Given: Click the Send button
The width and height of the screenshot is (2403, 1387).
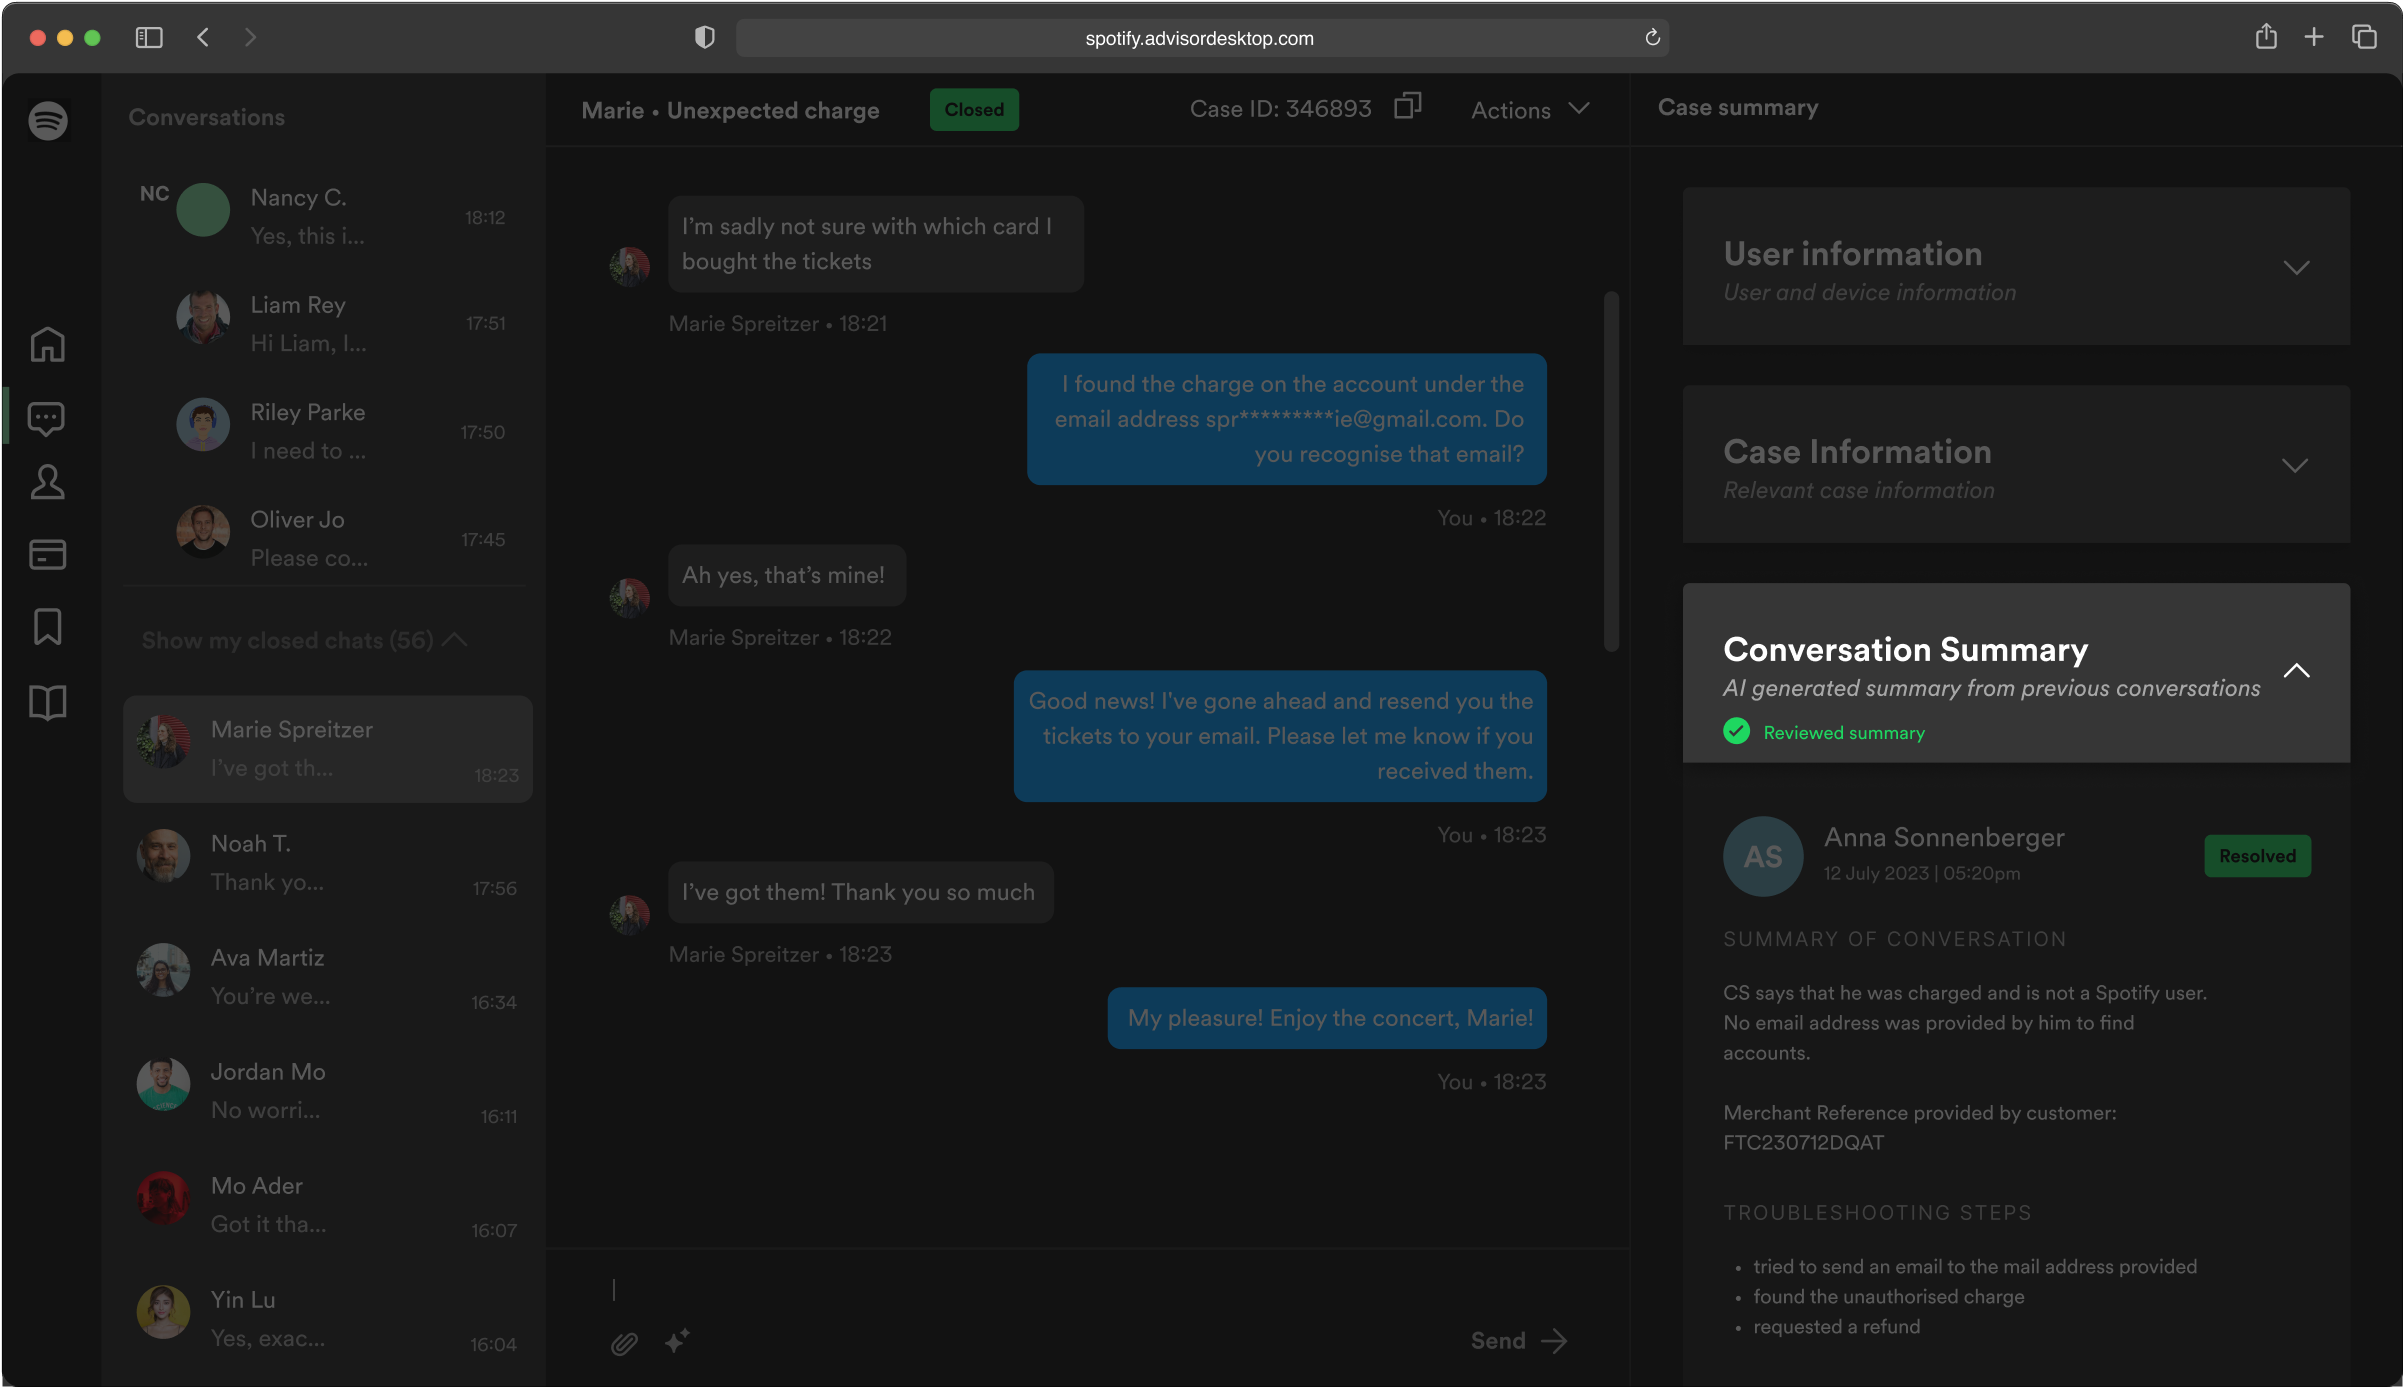Looking at the screenshot, I should [1518, 1341].
